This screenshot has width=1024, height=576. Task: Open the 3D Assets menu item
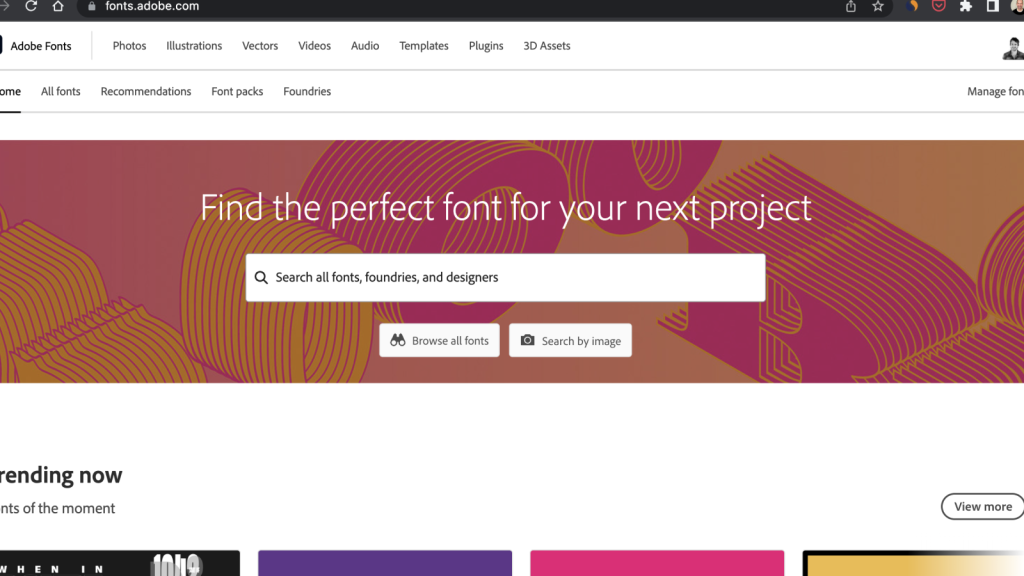point(547,46)
